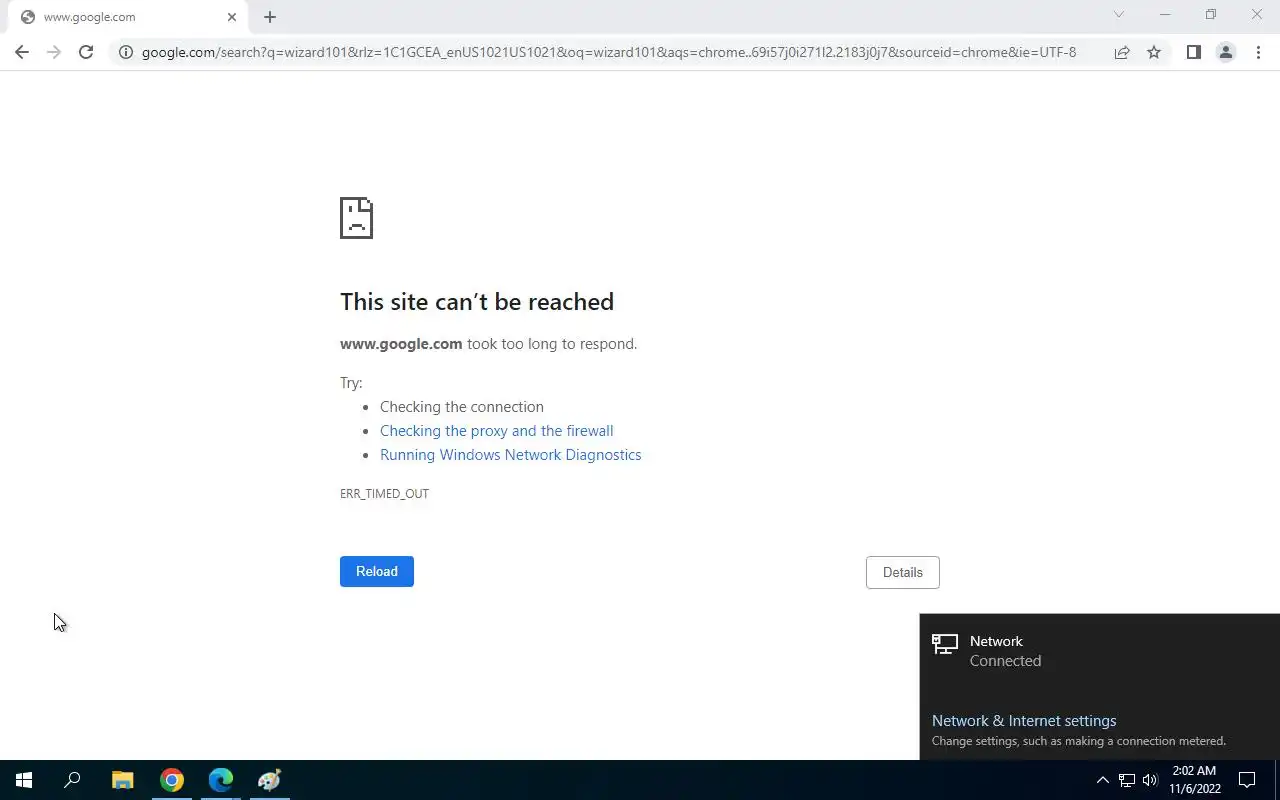Open the Chrome three-dot menu
This screenshot has height=800, width=1280.
pyautogui.click(x=1258, y=52)
